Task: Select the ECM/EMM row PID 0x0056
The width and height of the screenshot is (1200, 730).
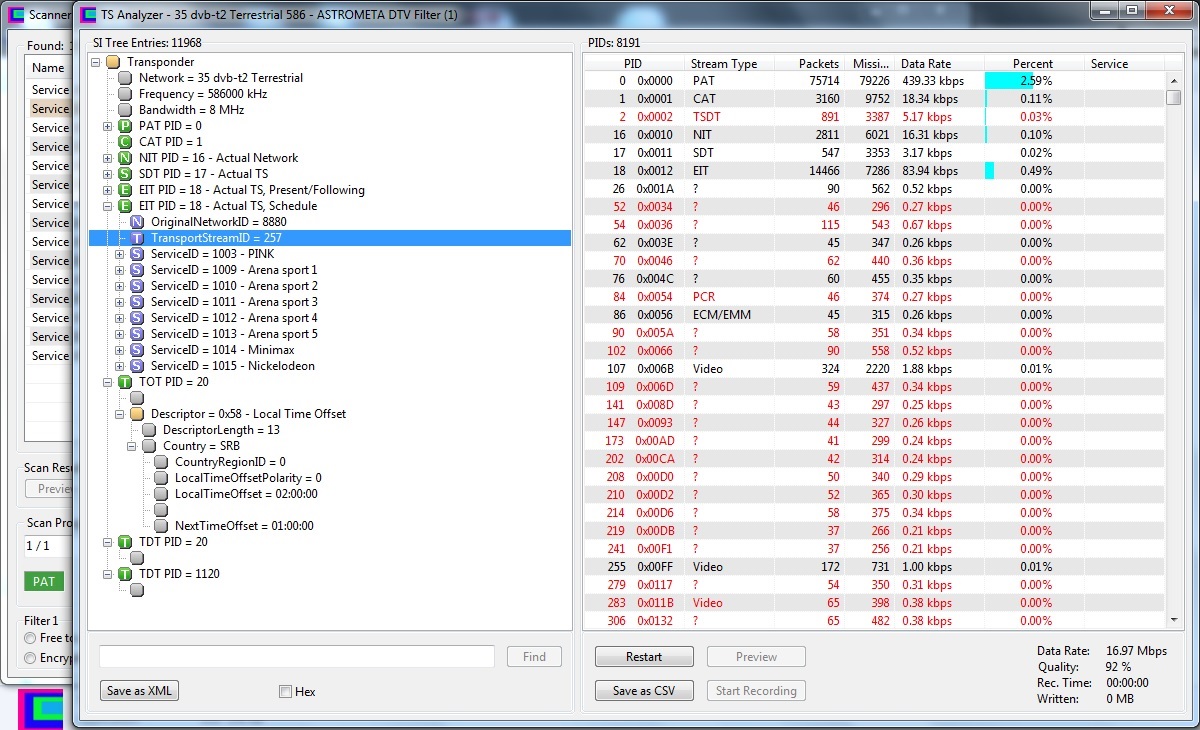Action: coord(874,315)
